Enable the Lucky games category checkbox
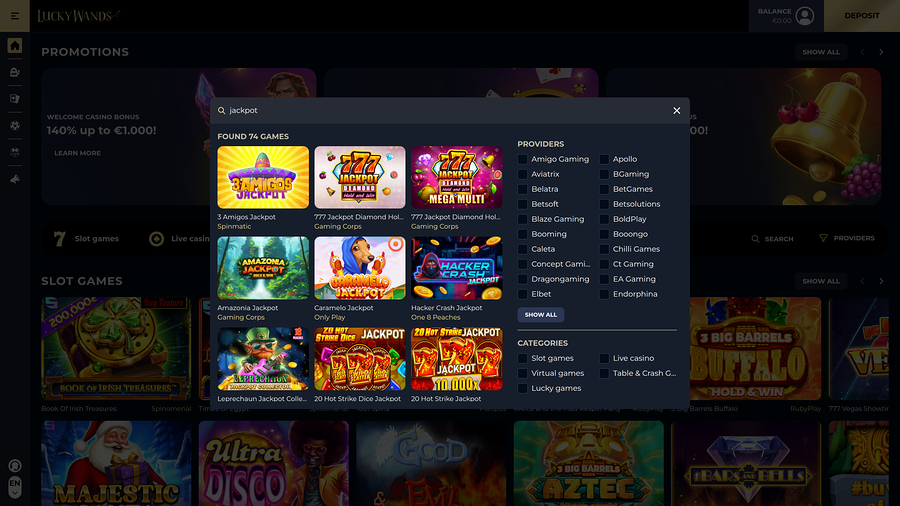The width and height of the screenshot is (900, 506). (x=522, y=388)
